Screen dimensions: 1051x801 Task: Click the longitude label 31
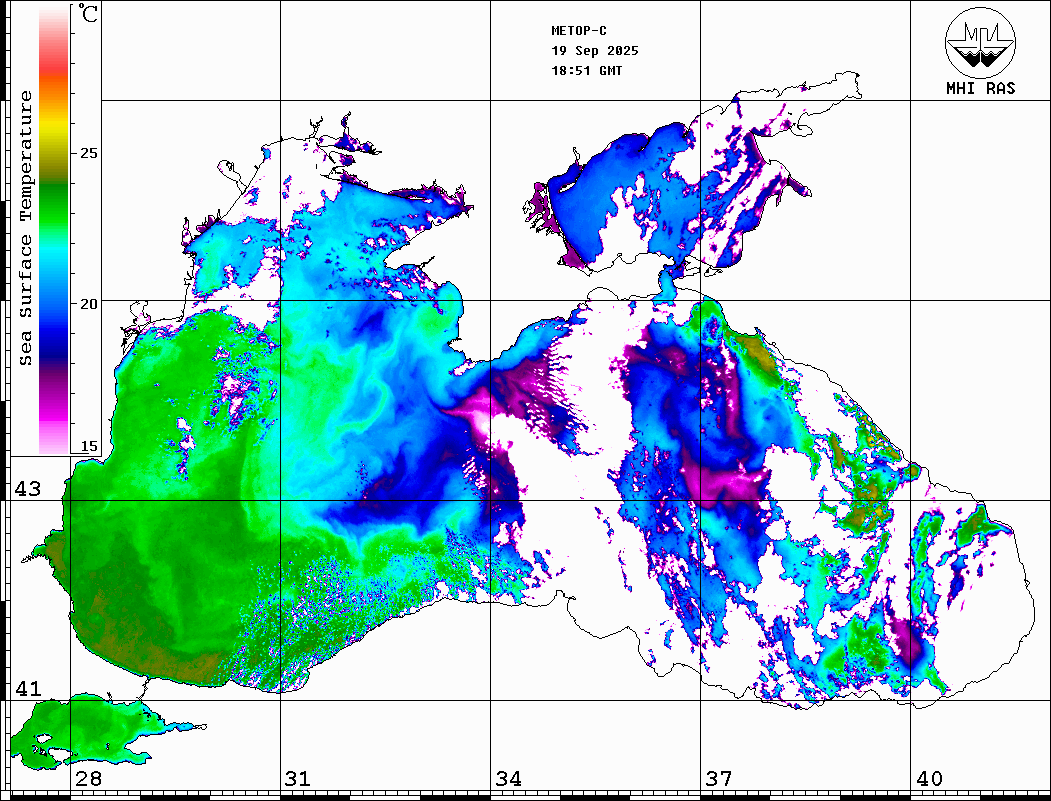point(298,779)
